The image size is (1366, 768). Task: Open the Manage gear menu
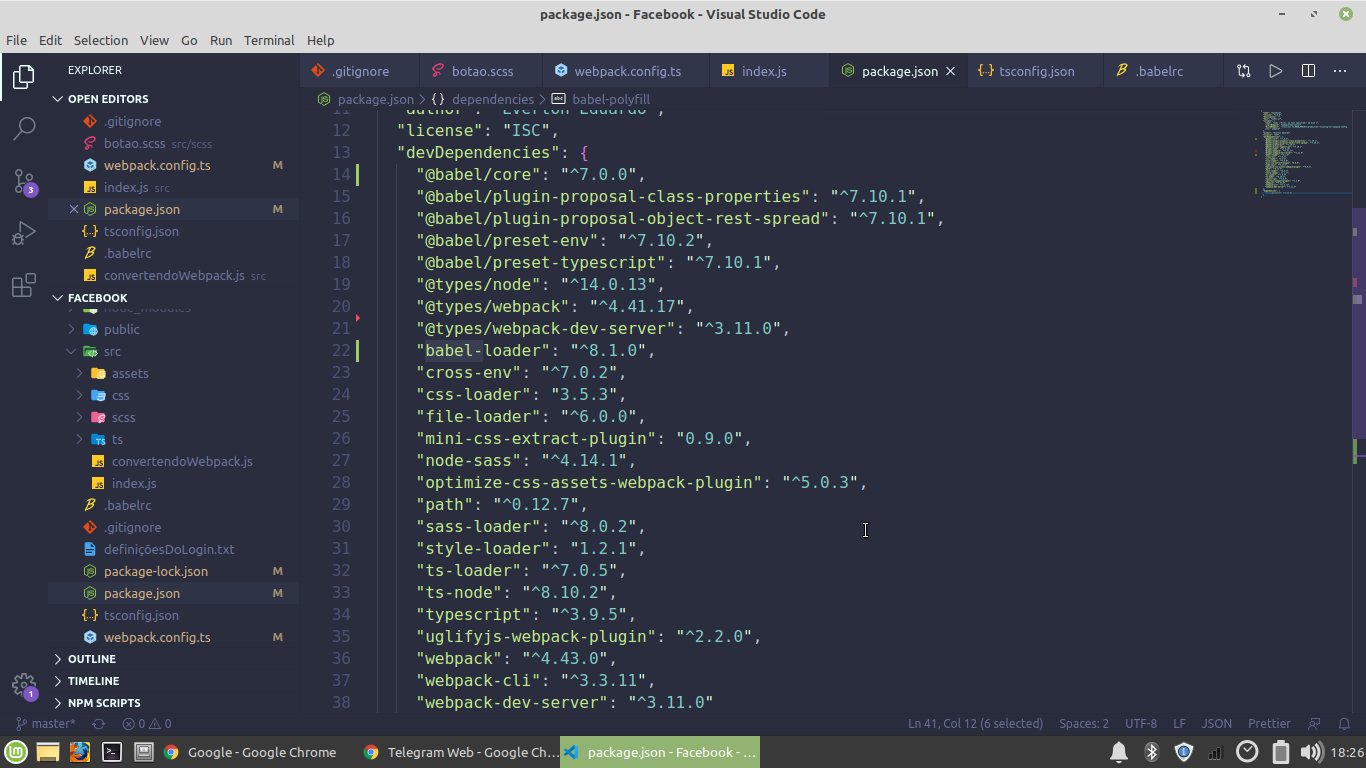pyautogui.click(x=24, y=686)
